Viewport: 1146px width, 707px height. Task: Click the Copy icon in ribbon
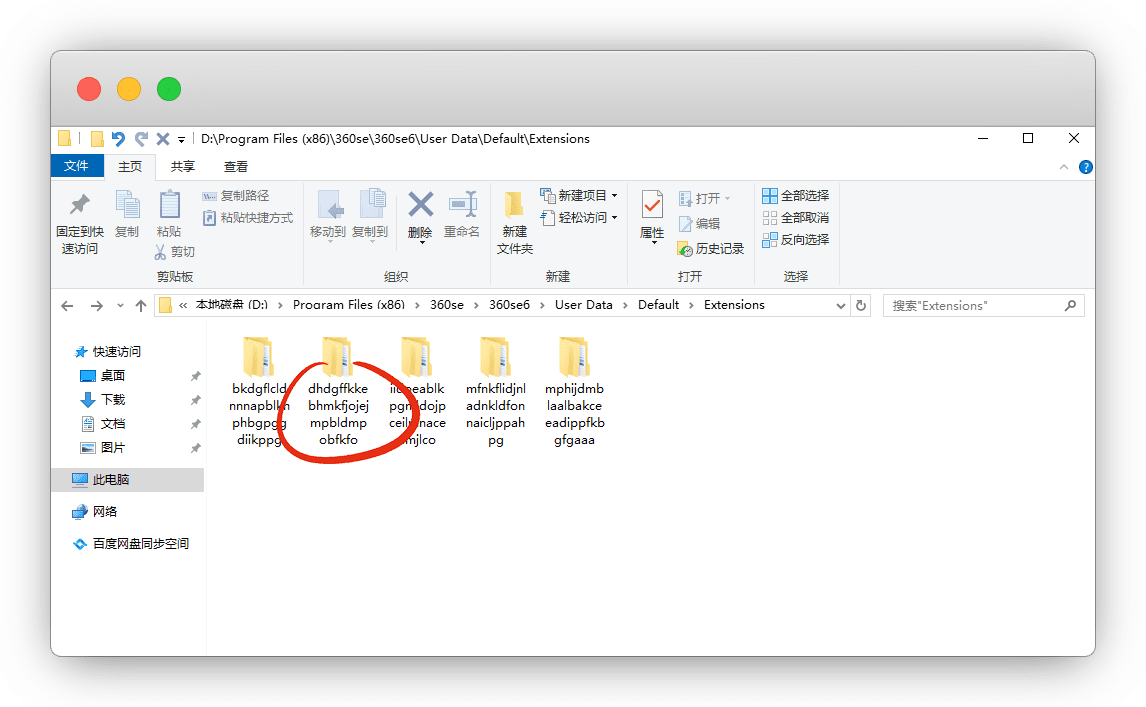point(127,206)
